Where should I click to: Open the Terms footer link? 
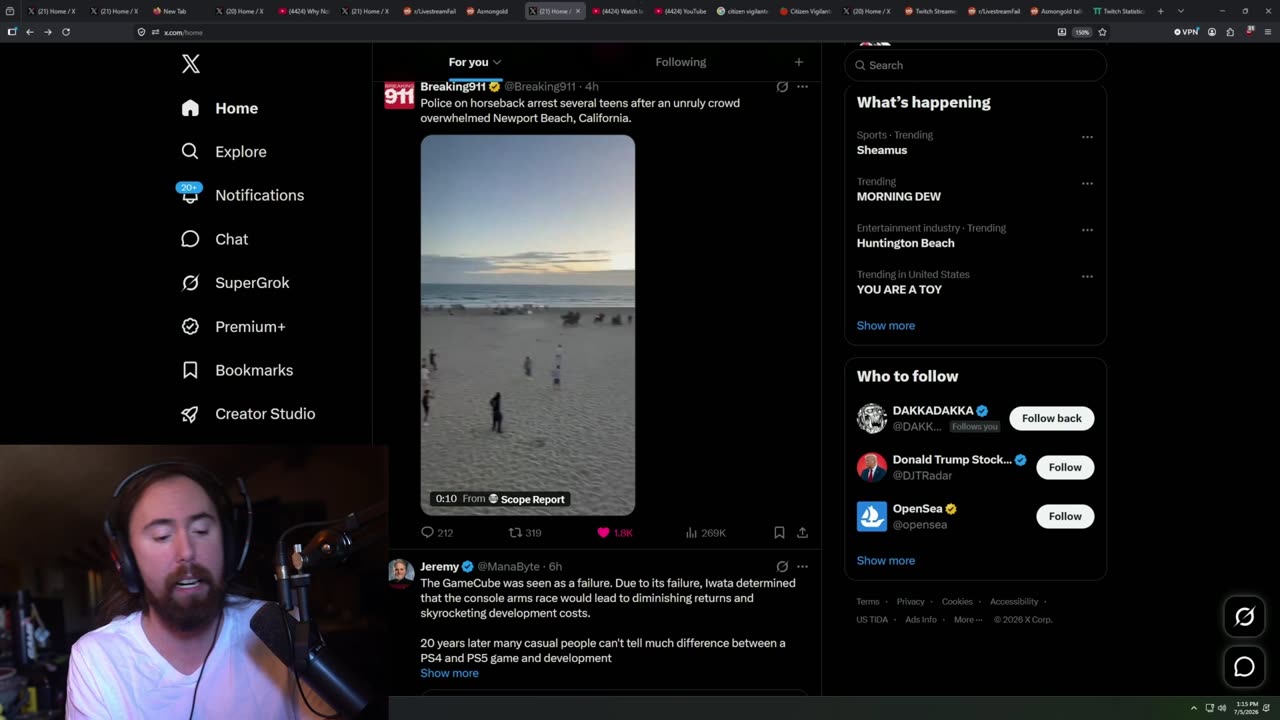[867, 602]
